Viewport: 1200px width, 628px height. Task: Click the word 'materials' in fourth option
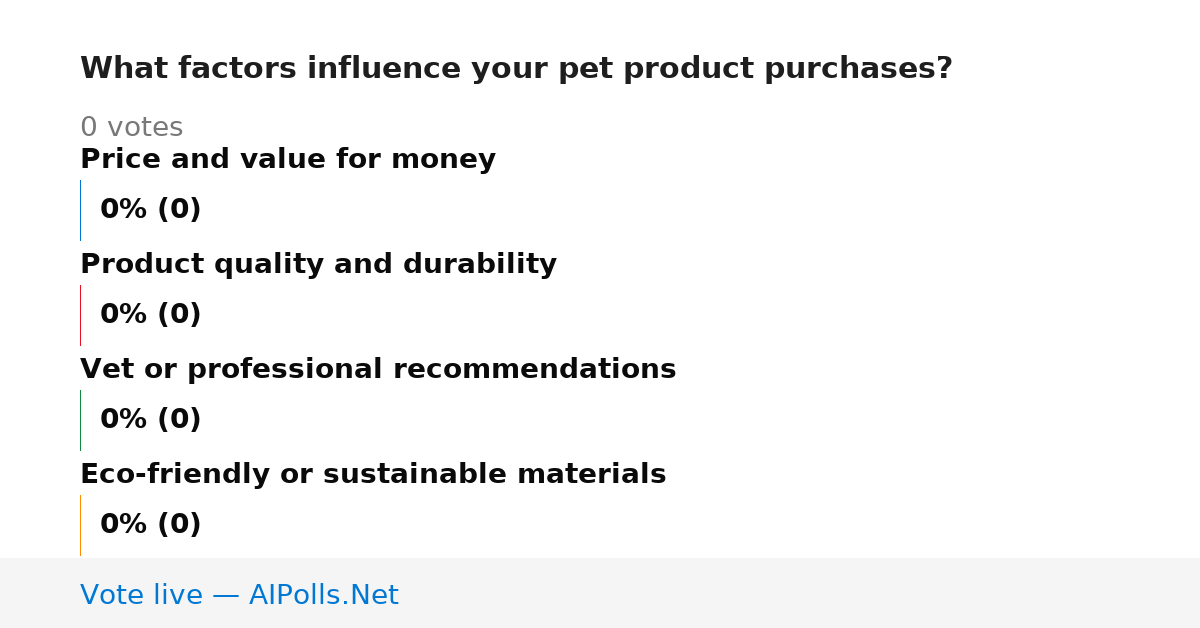tap(591, 475)
